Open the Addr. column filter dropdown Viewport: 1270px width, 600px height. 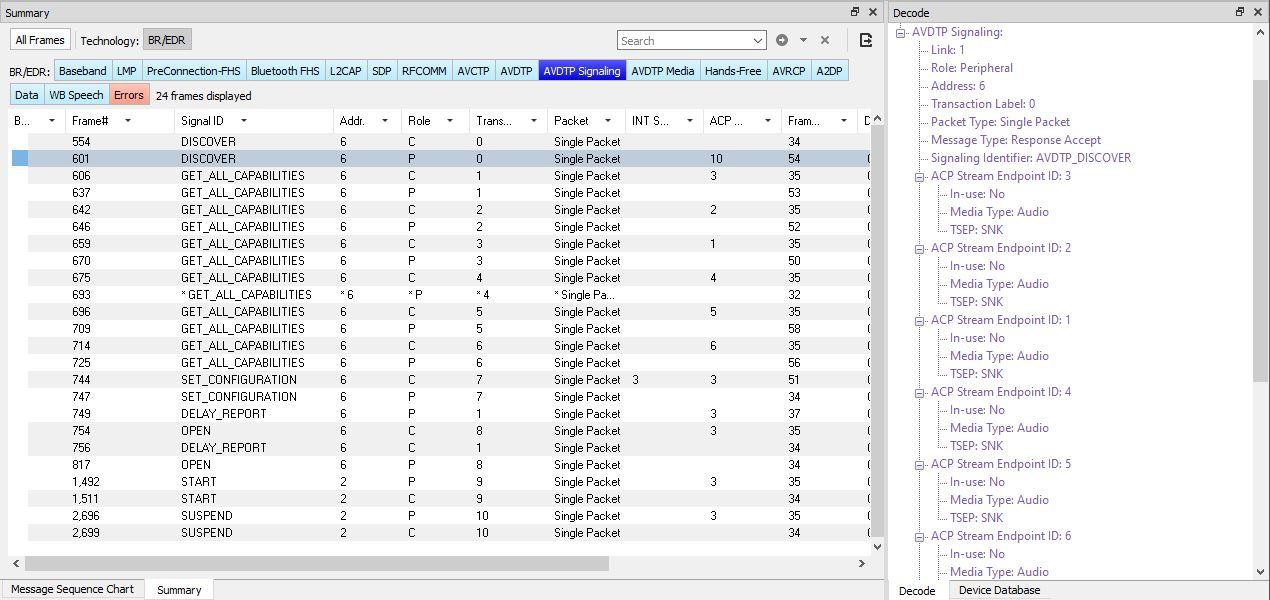(384, 121)
